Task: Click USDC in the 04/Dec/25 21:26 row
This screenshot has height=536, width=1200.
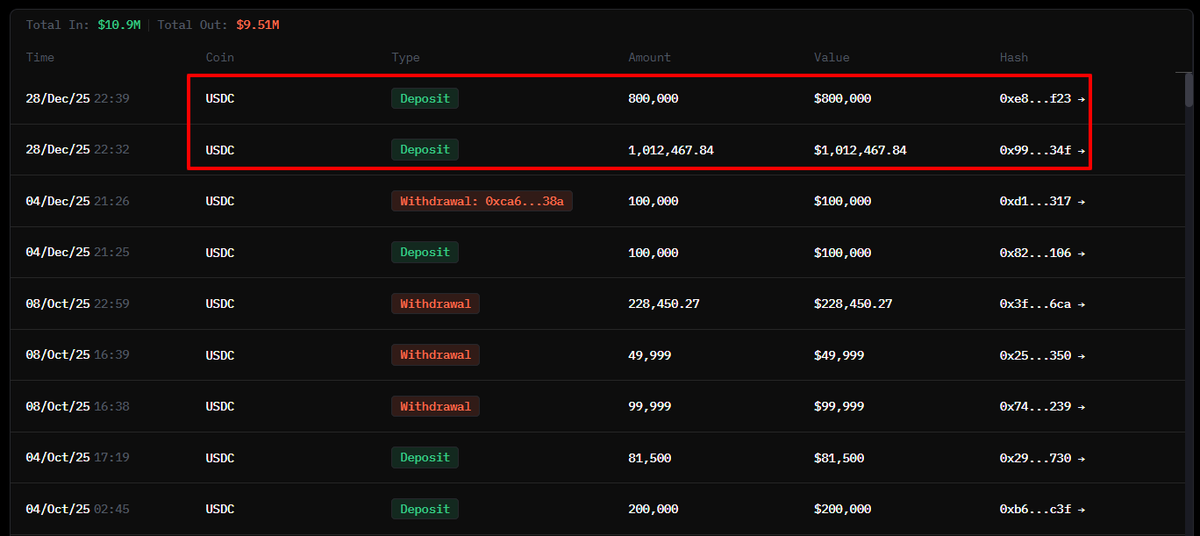Action: 220,201
